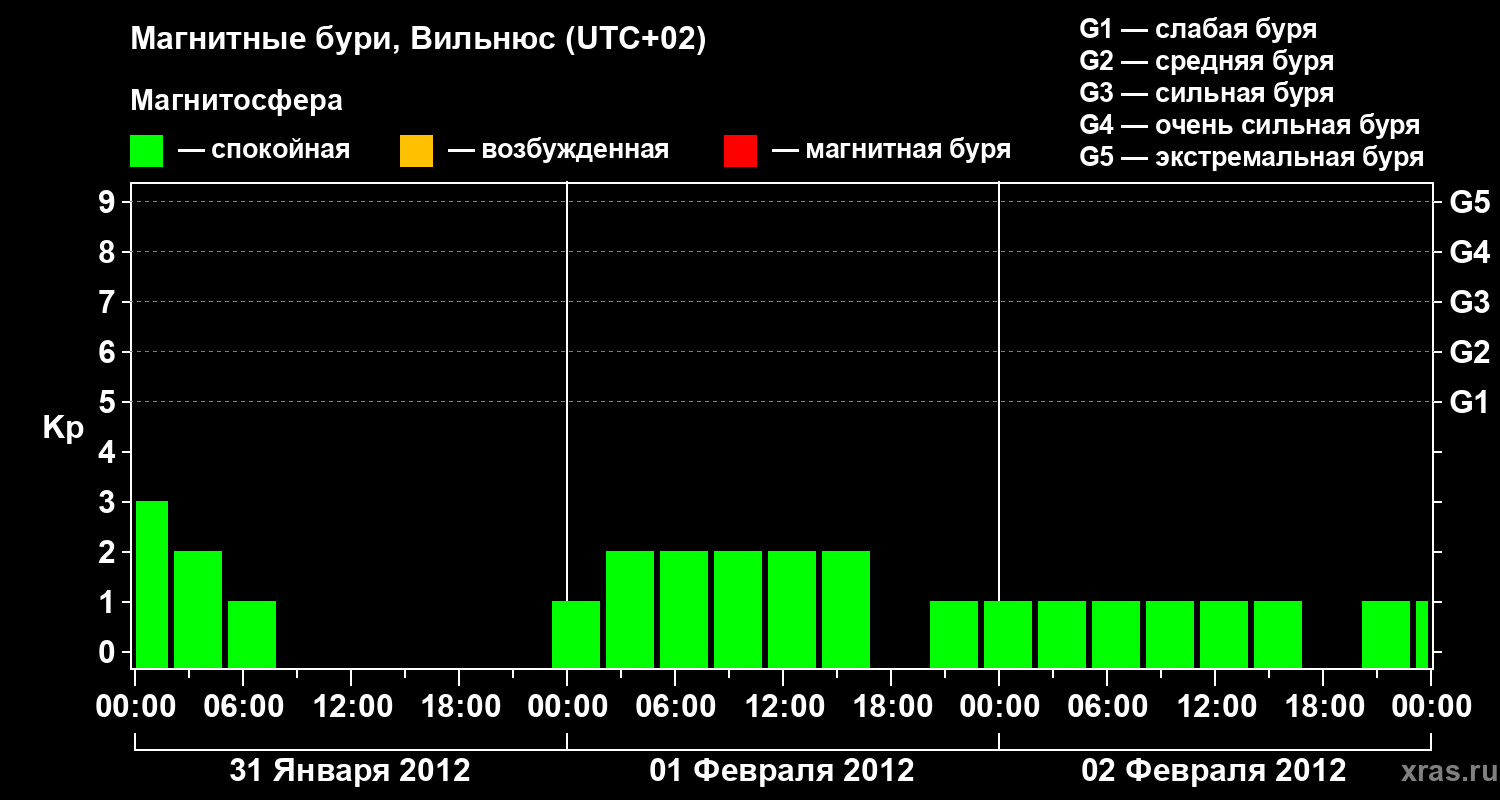Screen dimensions: 1500x800
Task: Click the 'Магнитосфера' subtitle
Action: [x=236, y=101]
